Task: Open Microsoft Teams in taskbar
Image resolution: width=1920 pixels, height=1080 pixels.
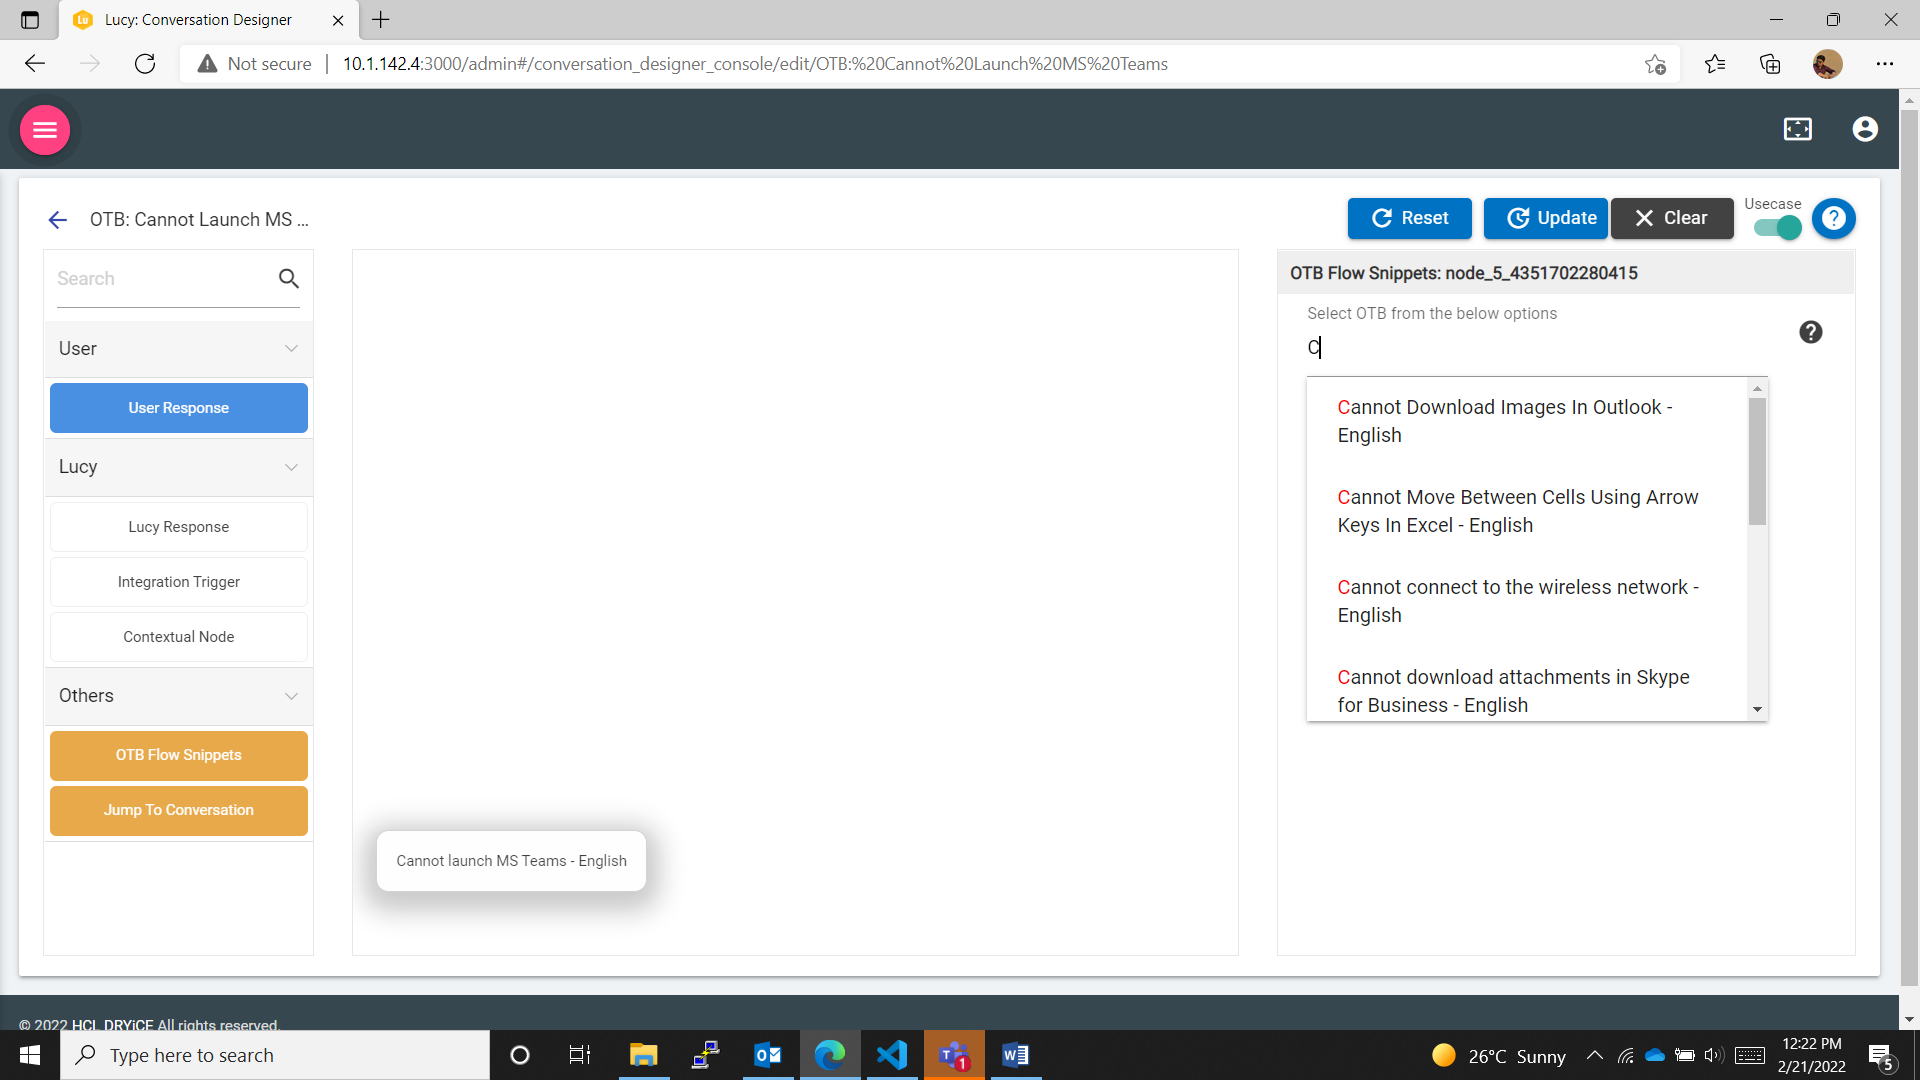Action: pyautogui.click(x=953, y=1055)
